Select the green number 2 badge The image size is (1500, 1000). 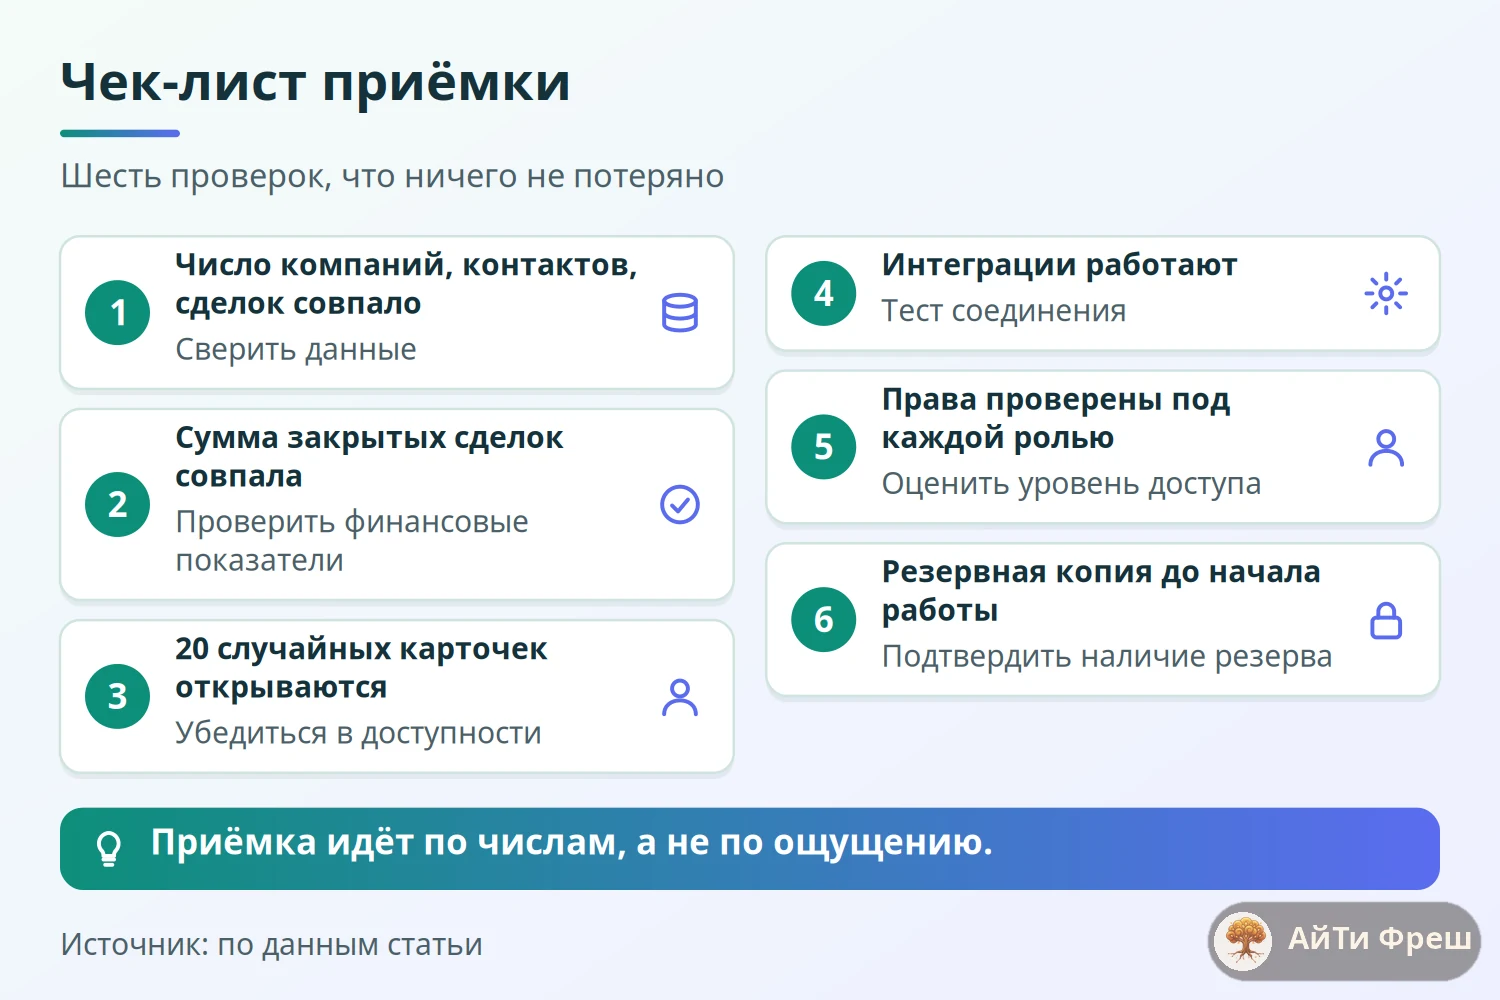point(118,505)
